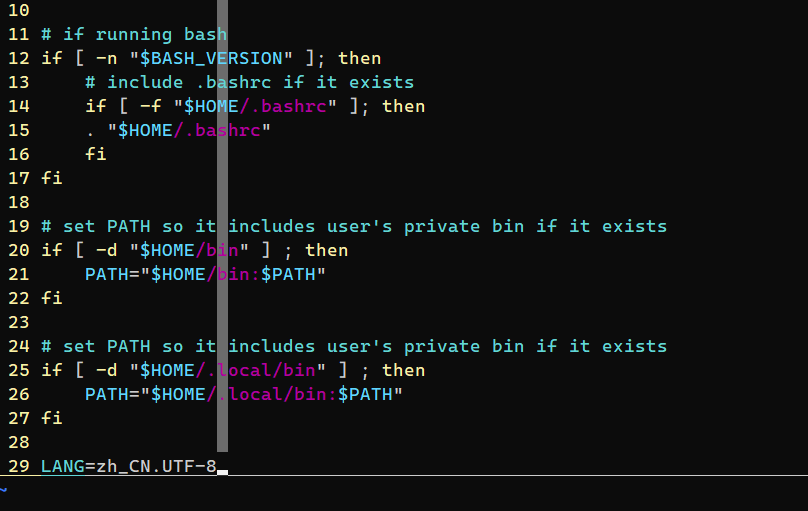Click the comment "# include .bashrc if it exists"
The height and width of the screenshot is (511, 808).
point(249,82)
